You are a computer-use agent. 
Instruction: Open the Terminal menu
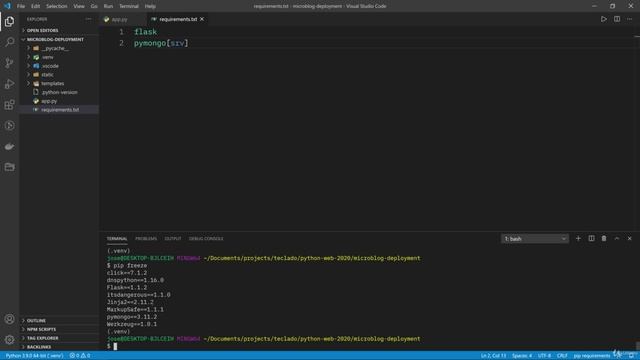(129, 6)
